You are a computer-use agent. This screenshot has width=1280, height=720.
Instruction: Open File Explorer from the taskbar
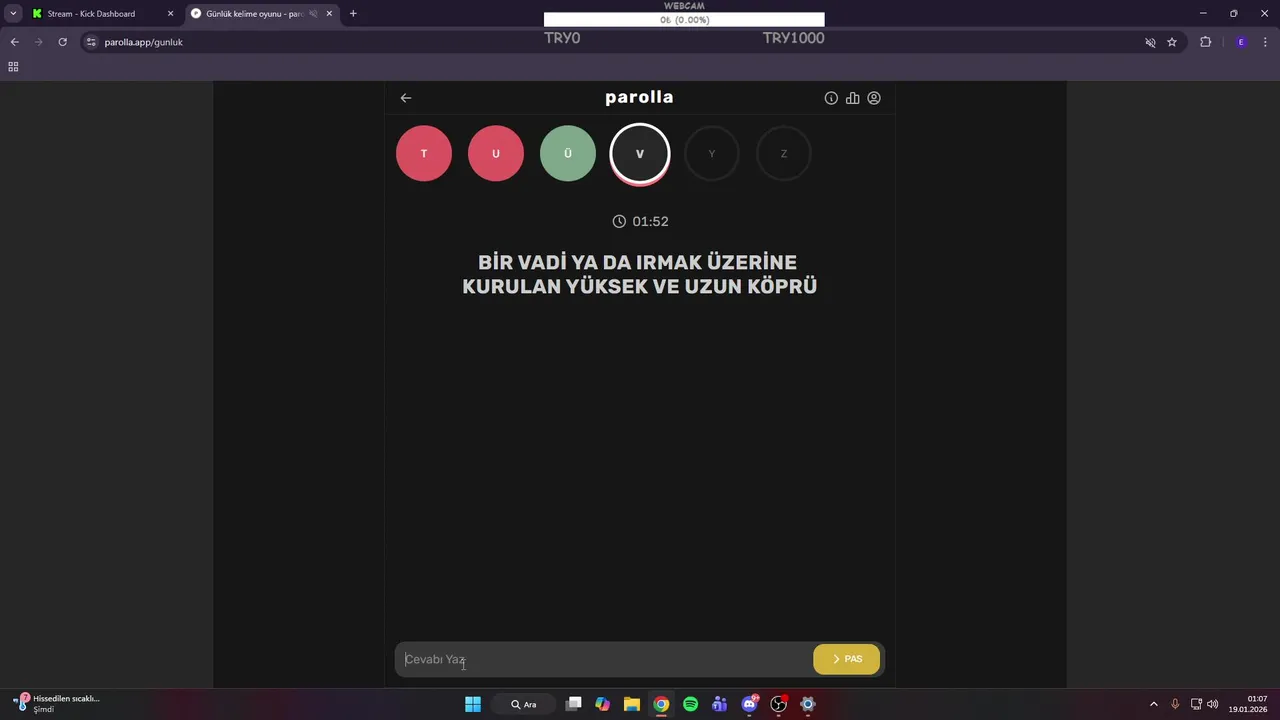[x=632, y=704]
